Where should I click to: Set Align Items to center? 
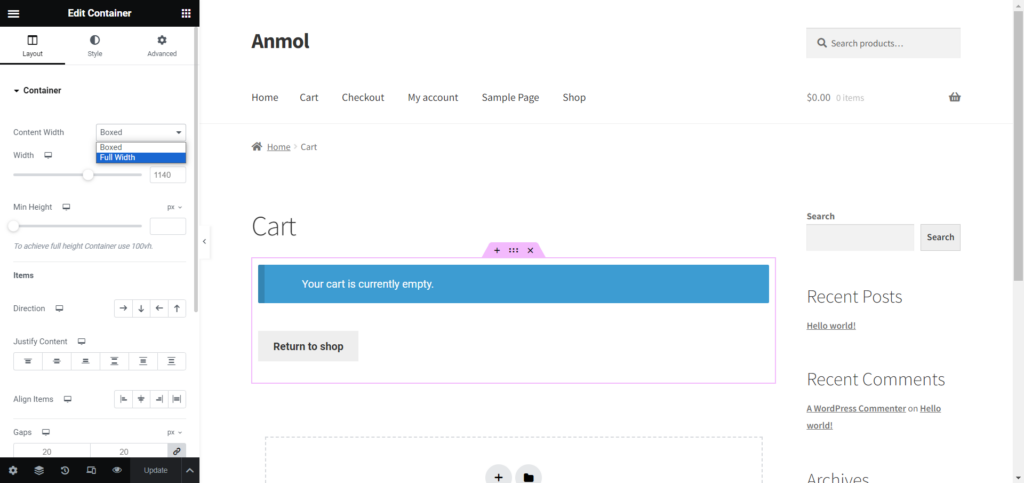tap(141, 399)
